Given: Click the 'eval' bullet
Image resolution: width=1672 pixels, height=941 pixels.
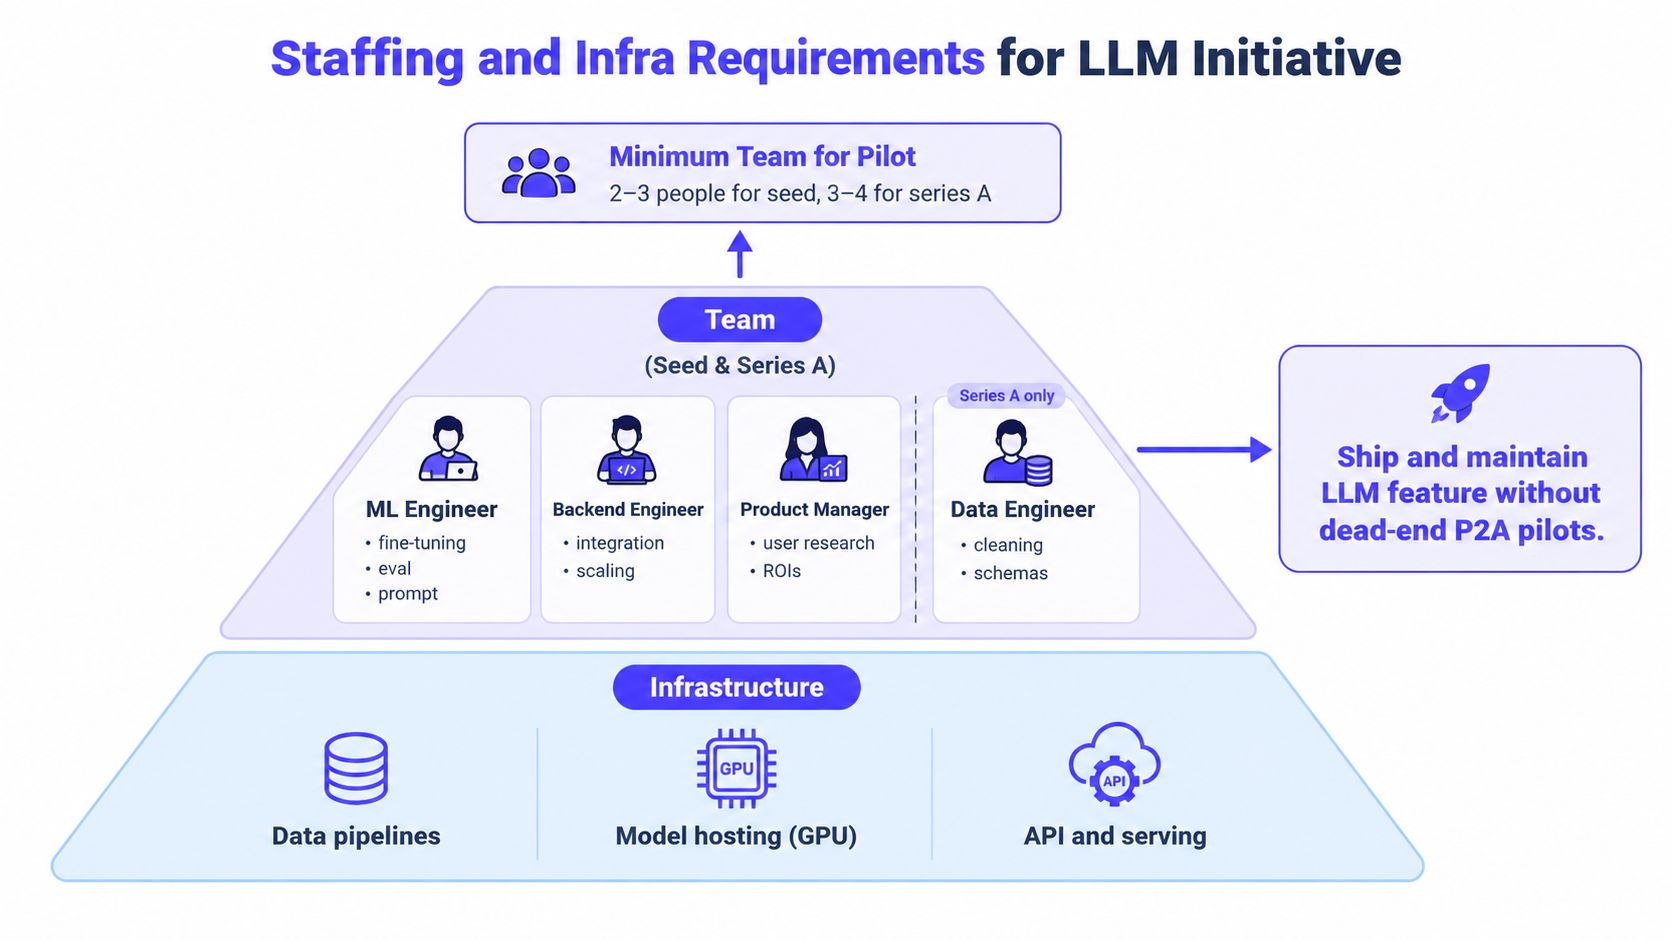Looking at the screenshot, I should pyautogui.click(x=394, y=568).
